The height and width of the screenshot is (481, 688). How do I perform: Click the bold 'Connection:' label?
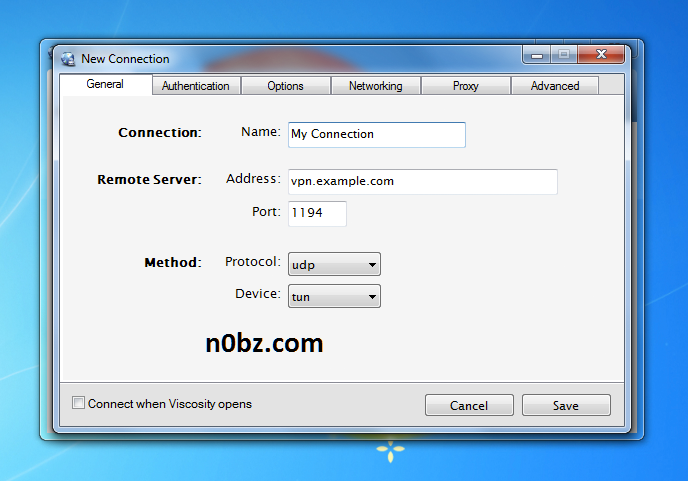click(x=160, y=133)
